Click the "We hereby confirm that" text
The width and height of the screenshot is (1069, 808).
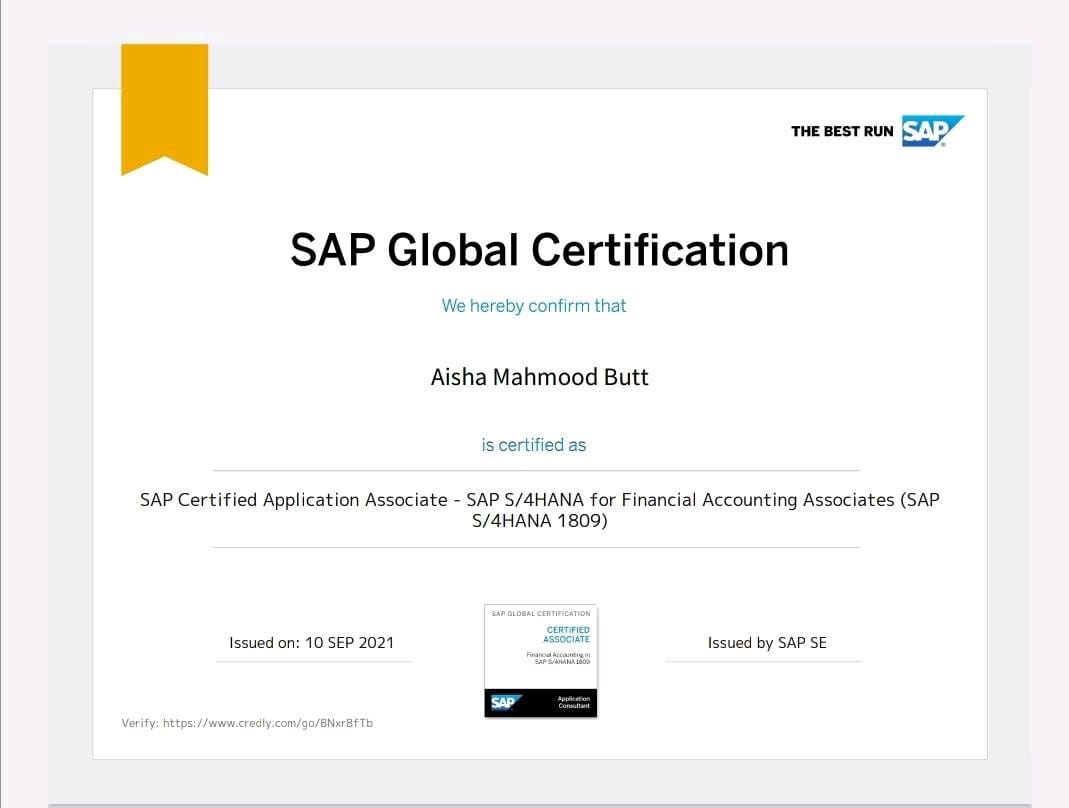pos(534,306)
